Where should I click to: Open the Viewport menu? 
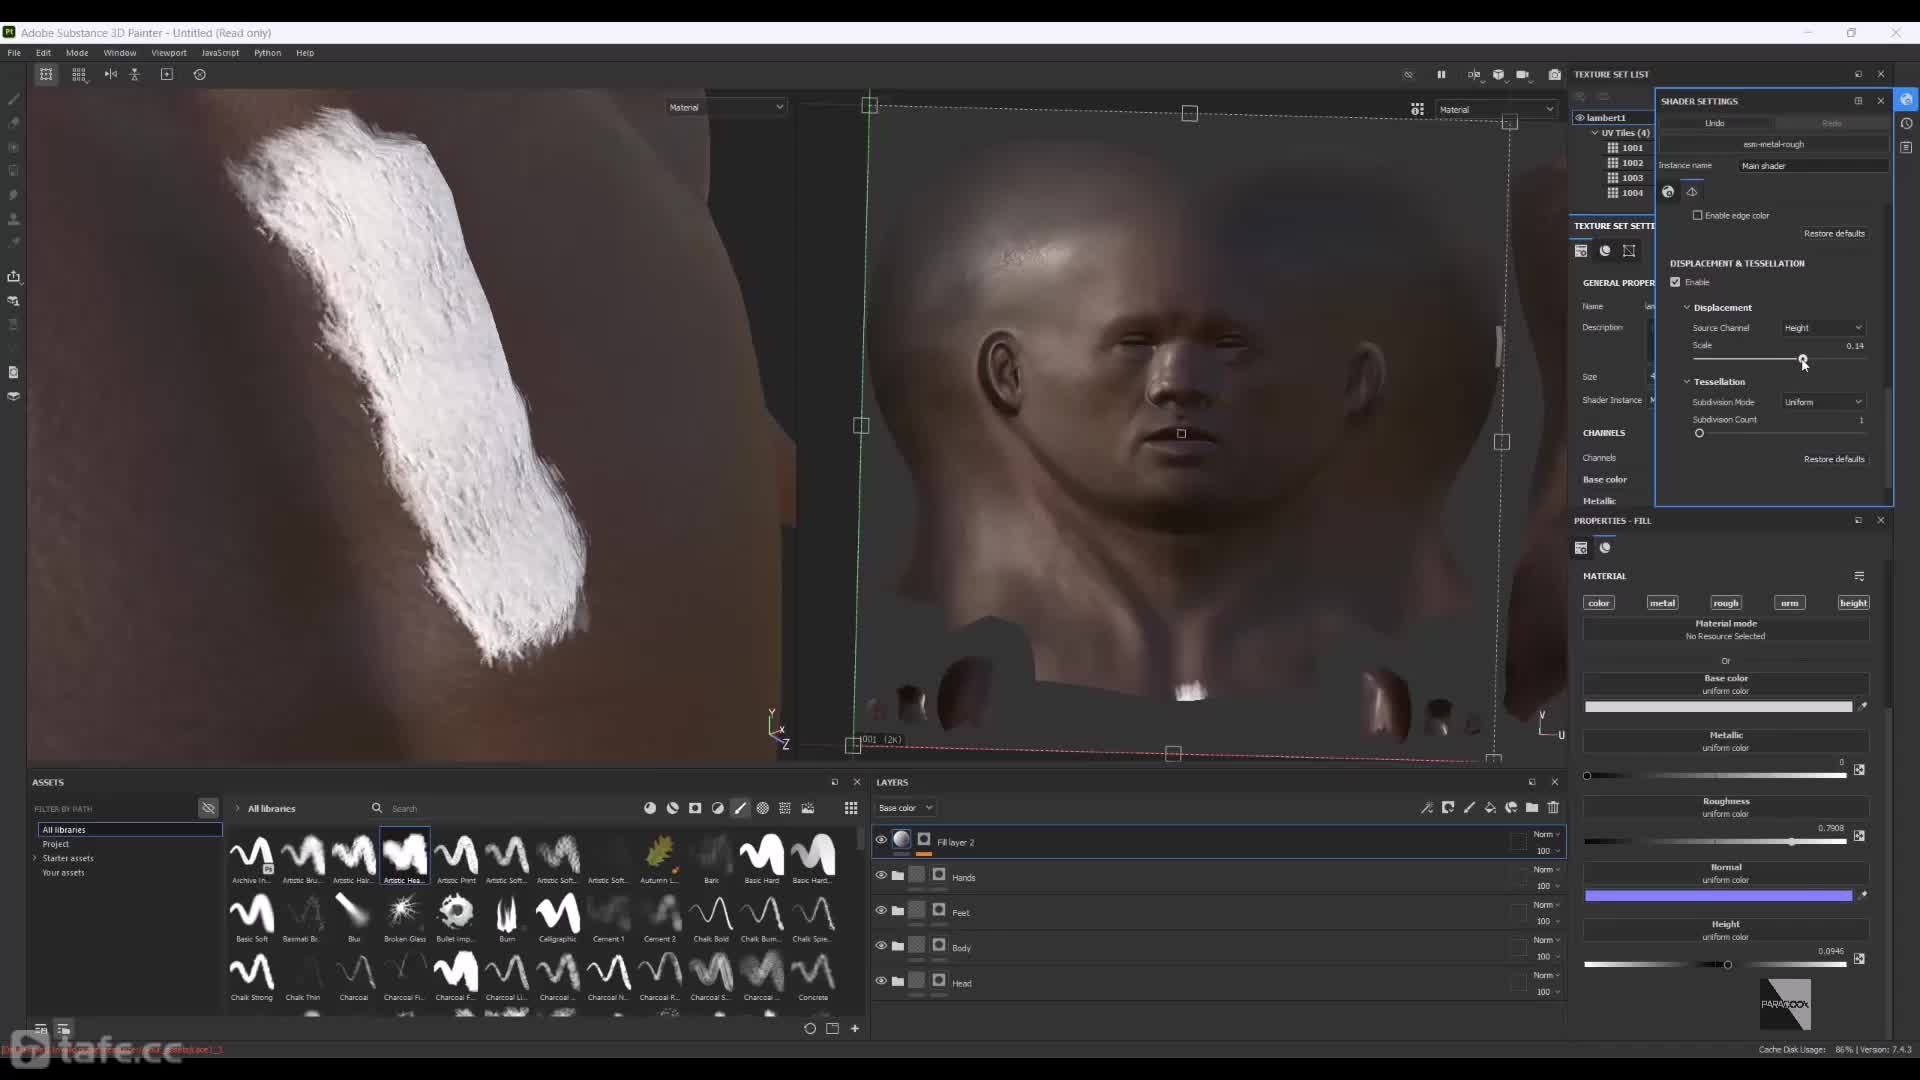[169, 53]
